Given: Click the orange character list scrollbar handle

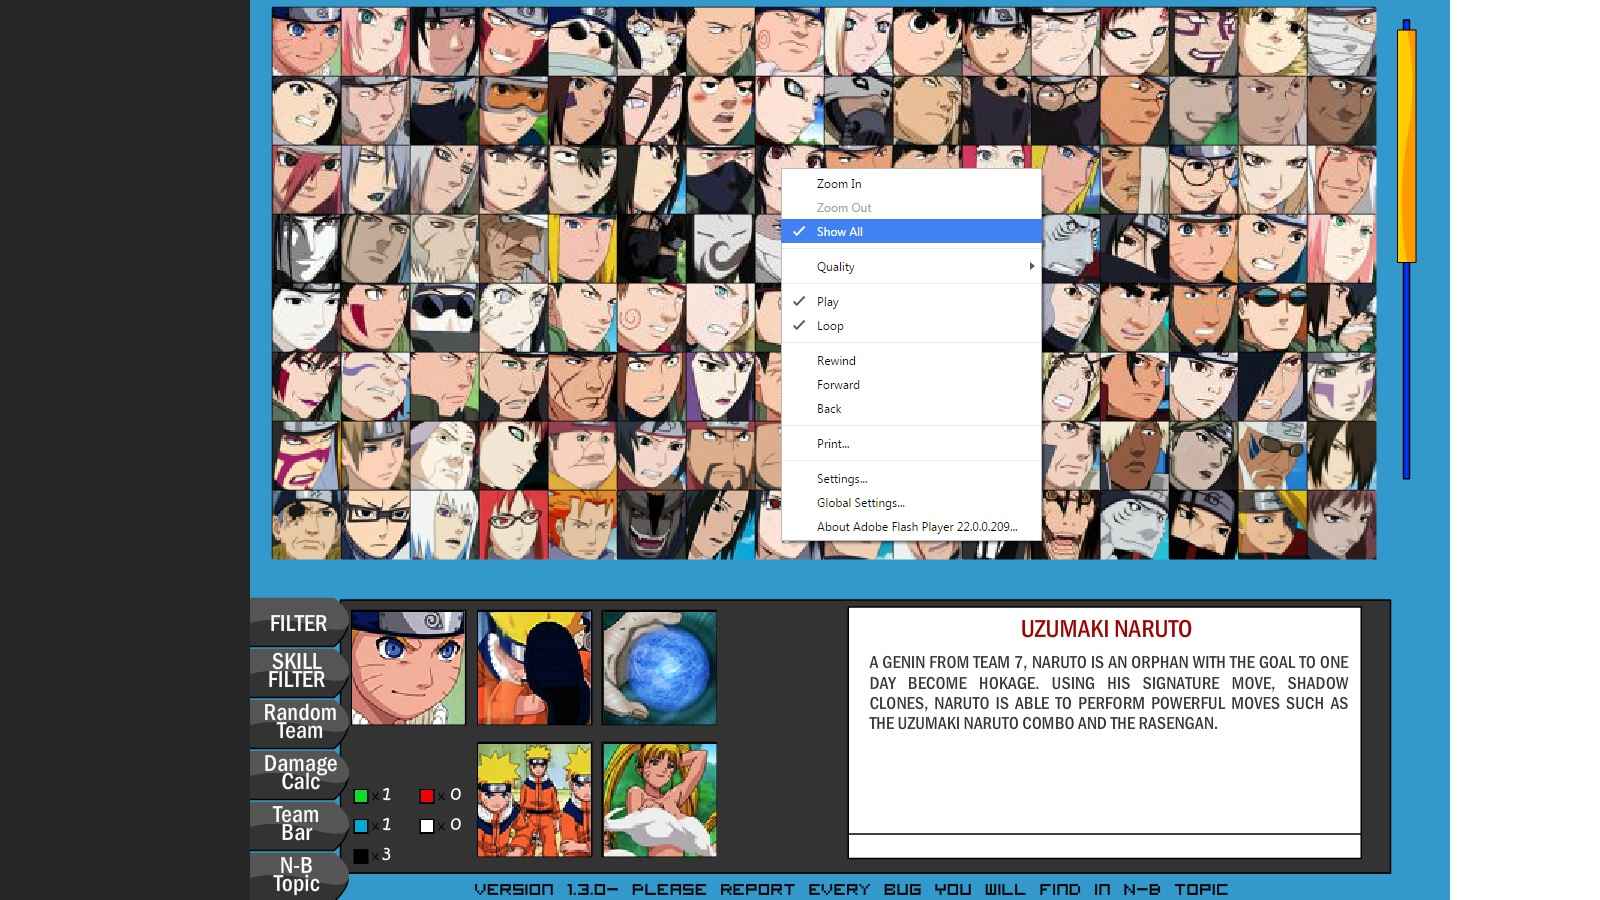Looking at the screenshot, I should (1406, 145).
